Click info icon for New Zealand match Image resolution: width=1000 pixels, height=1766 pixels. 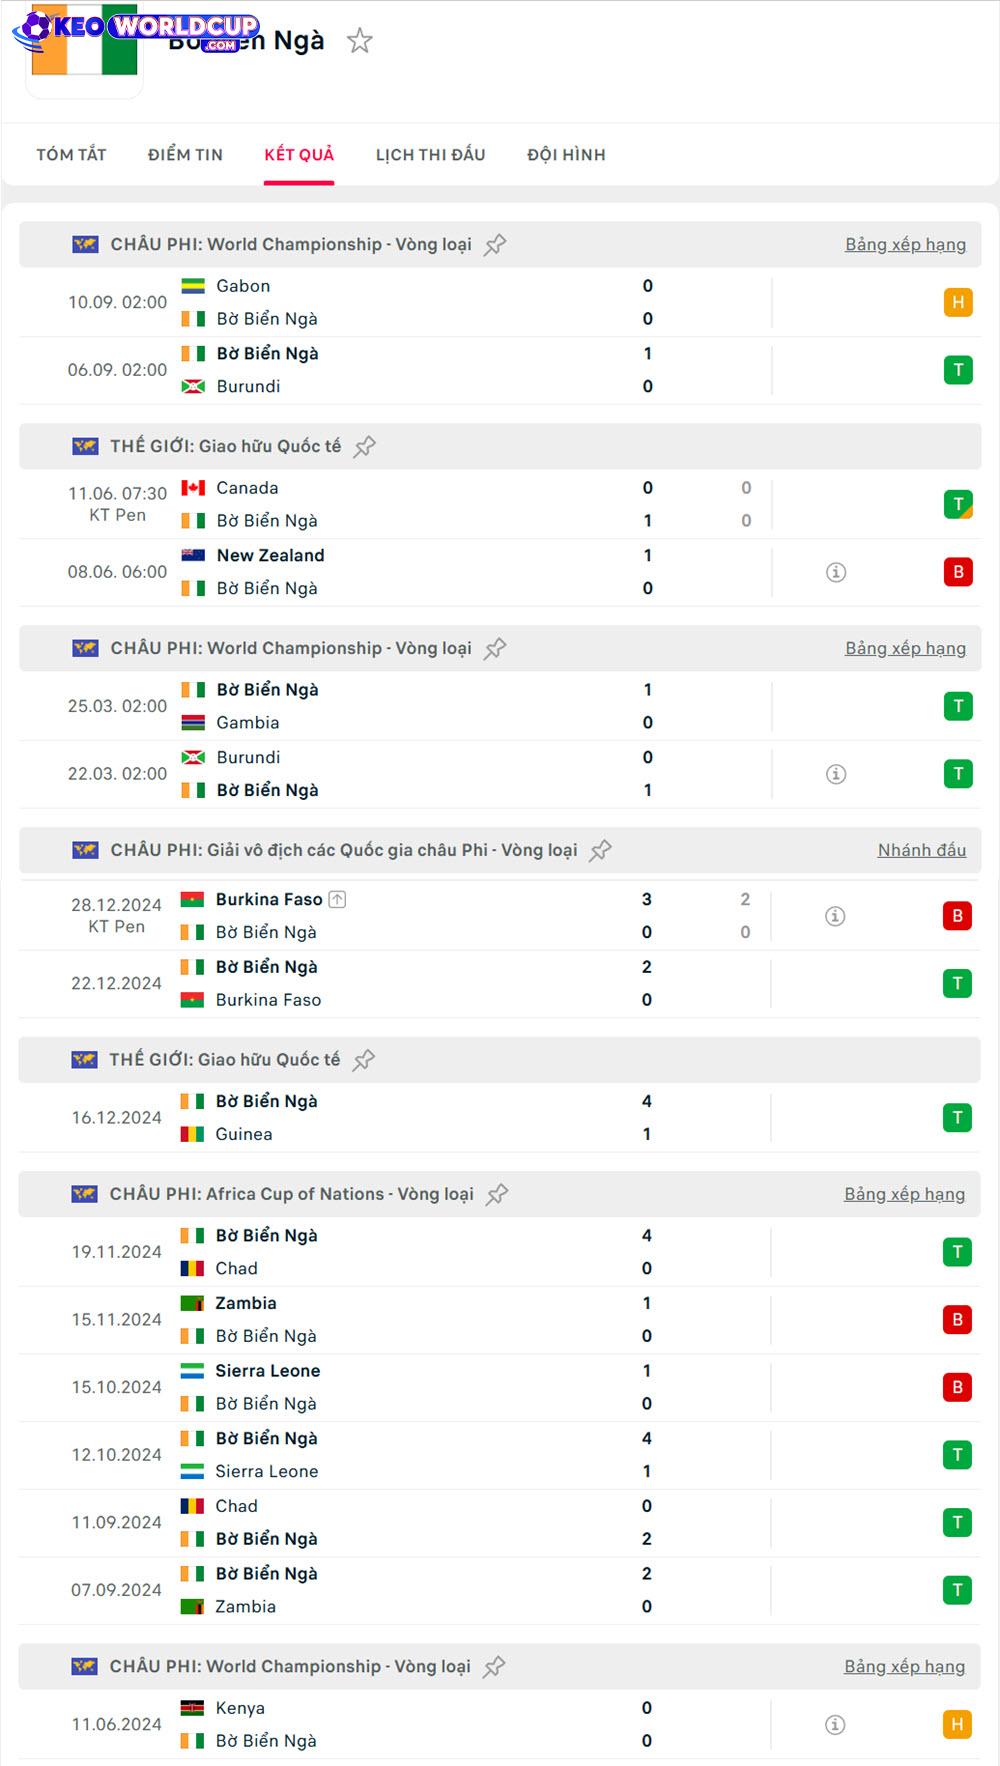[x=836, y=572]
